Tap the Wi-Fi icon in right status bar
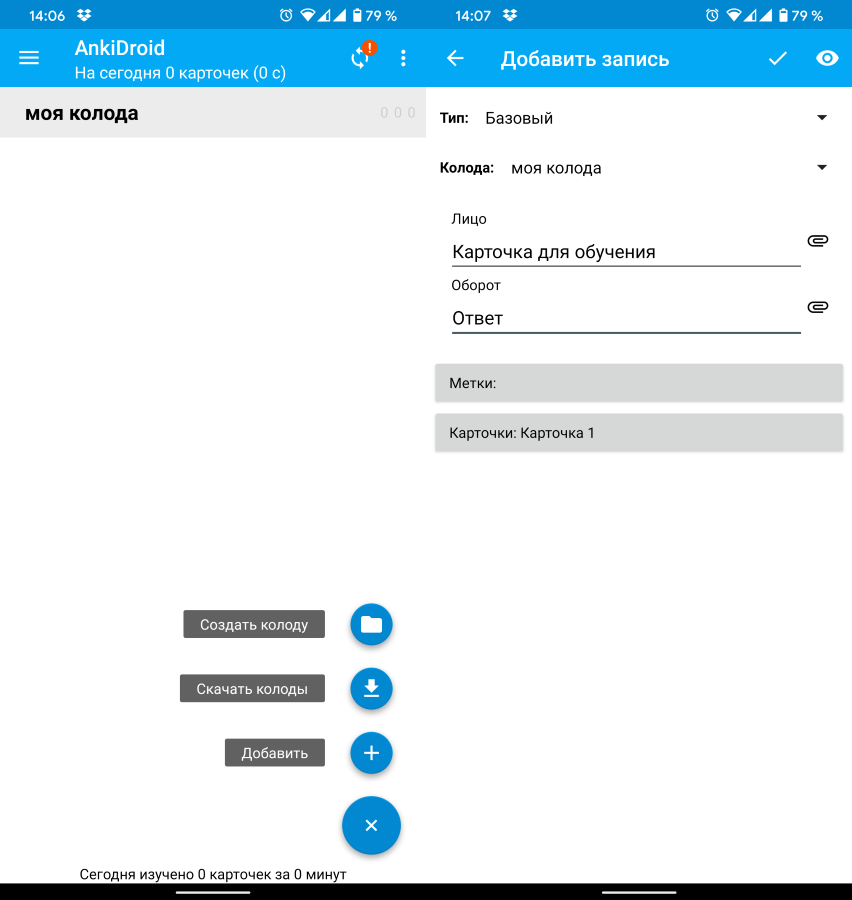The image size is (852, 900). [x=734, y=15]
